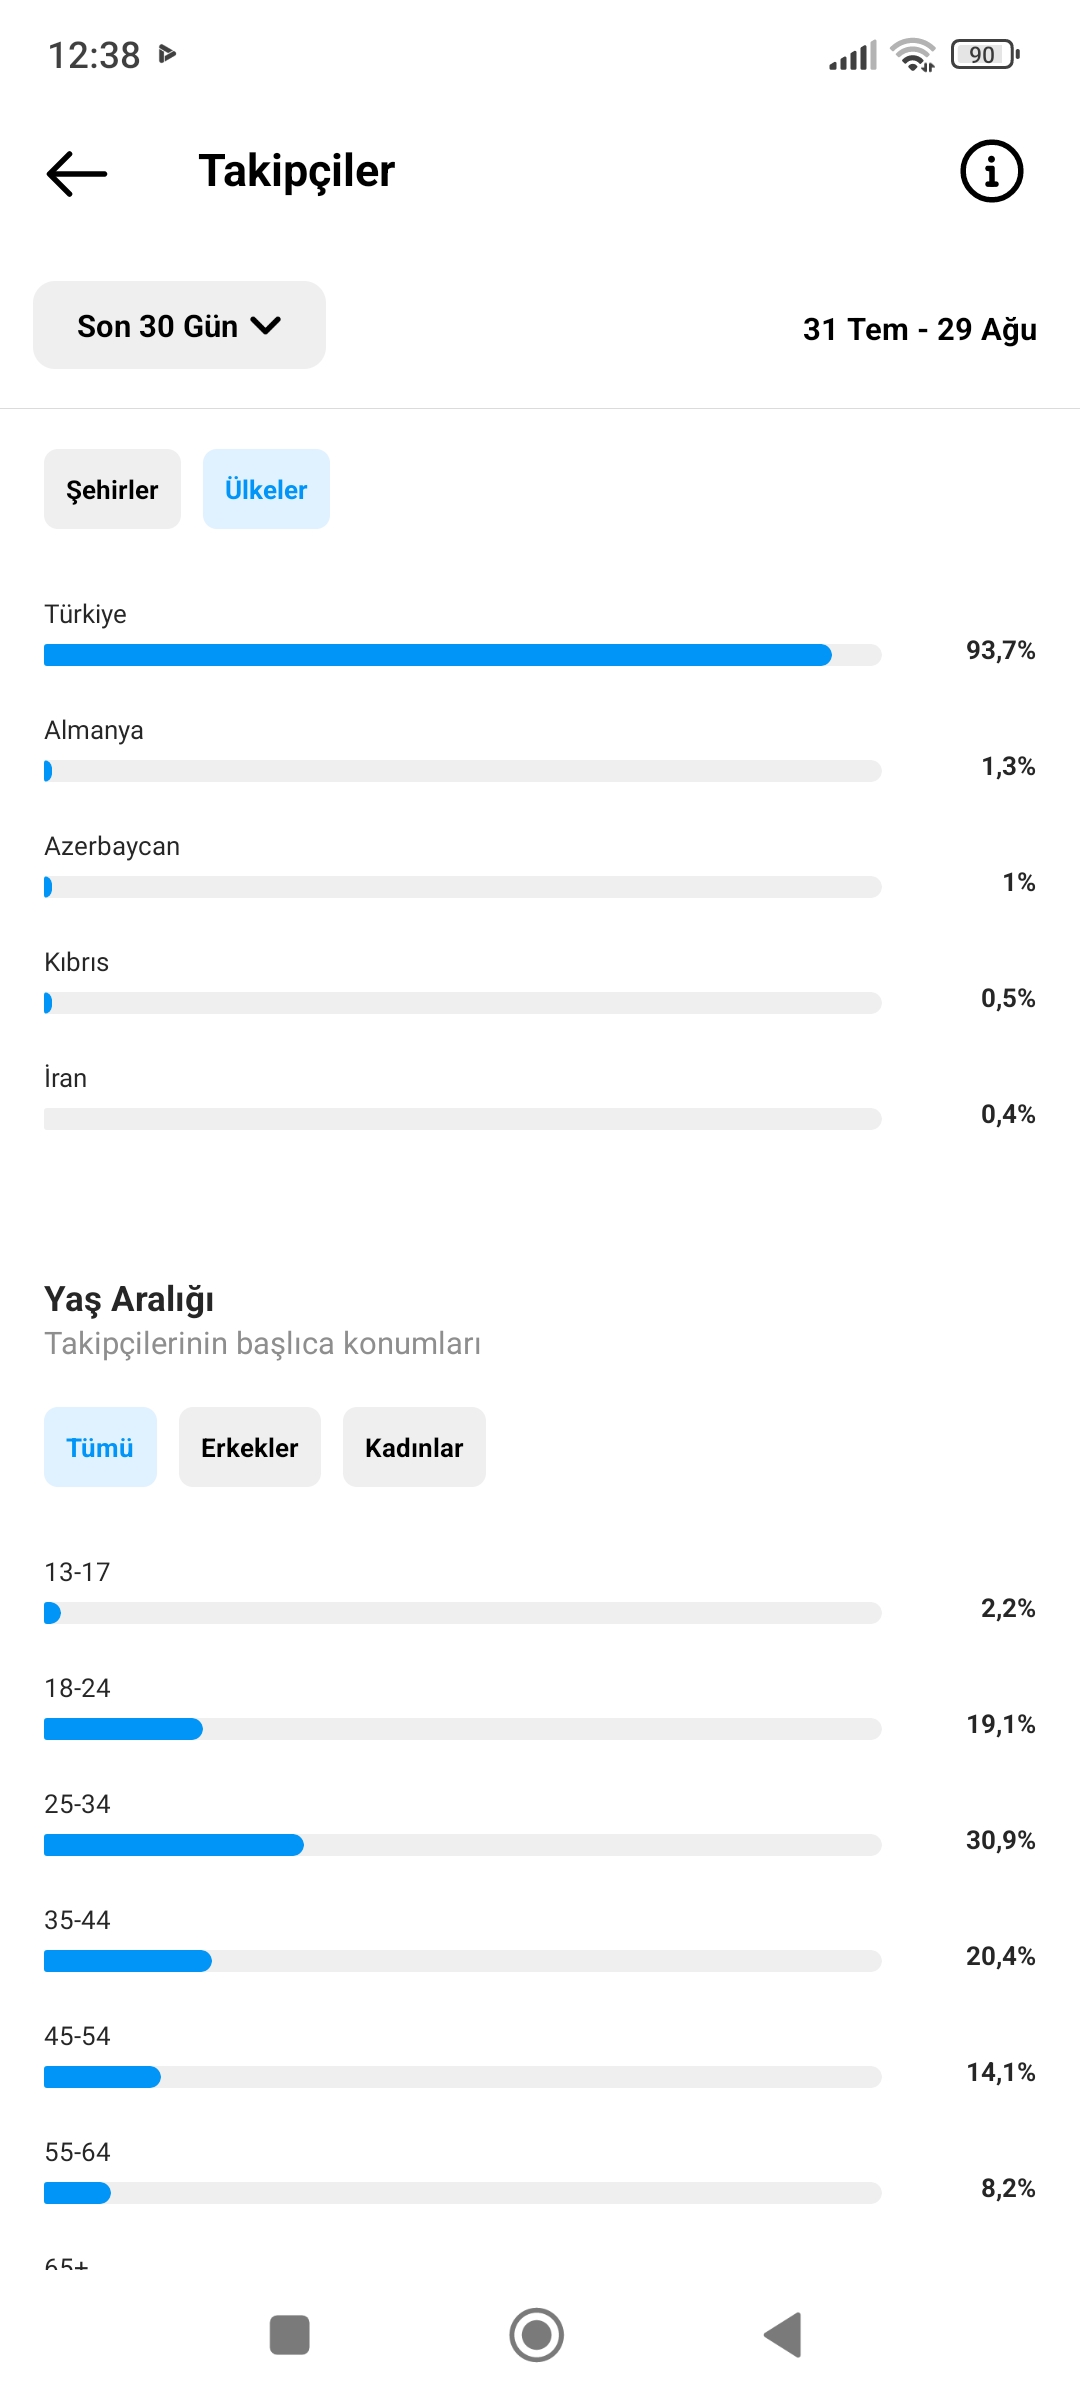Tap the 31 Tem - 29 Ağu date range

click(919, 329)
